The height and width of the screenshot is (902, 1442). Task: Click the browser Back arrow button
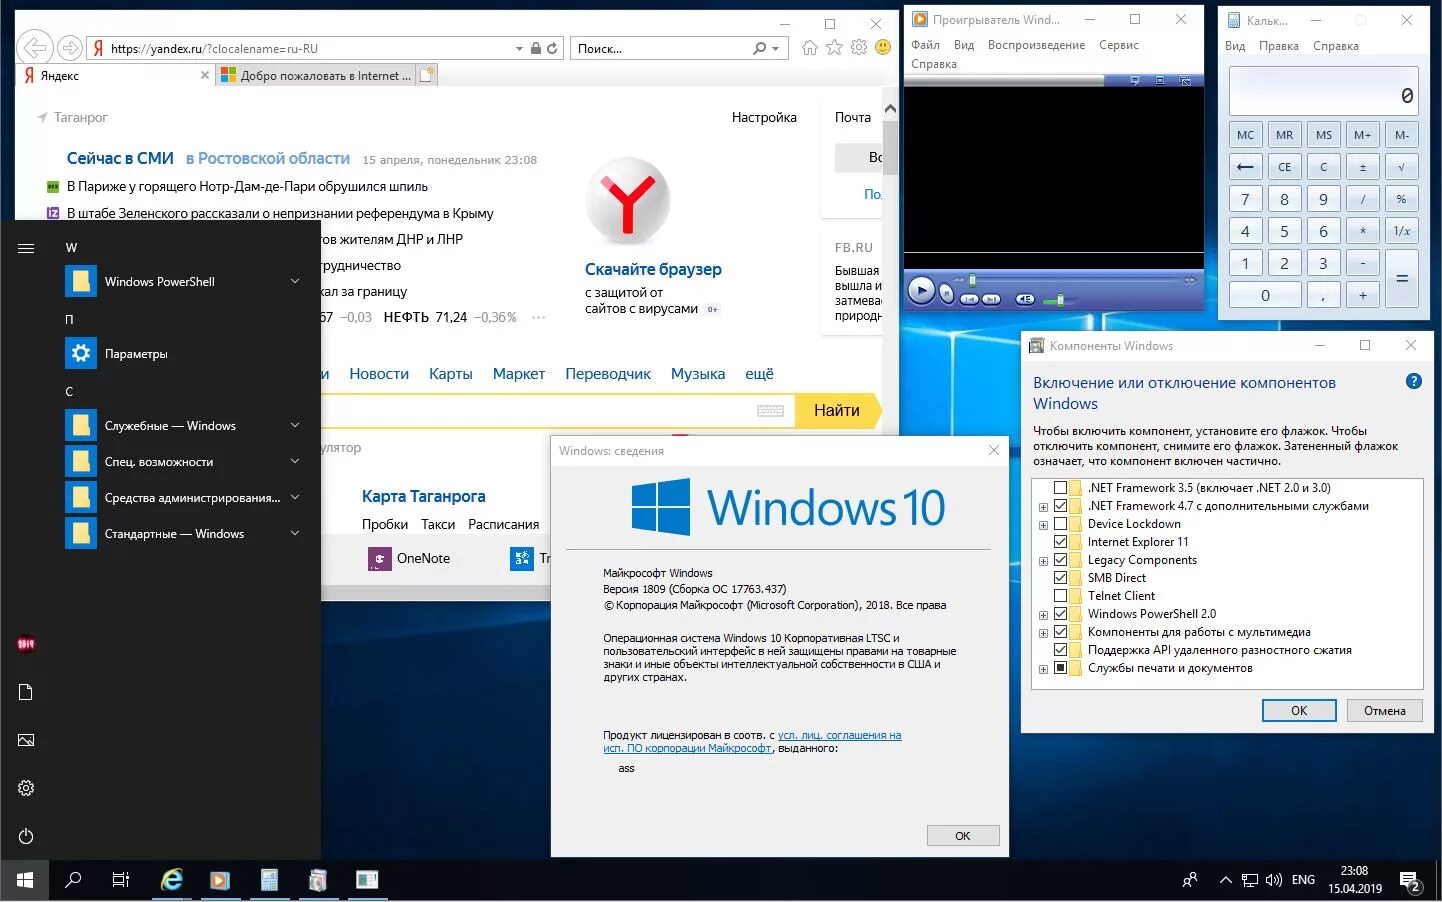tap(35, 47)
